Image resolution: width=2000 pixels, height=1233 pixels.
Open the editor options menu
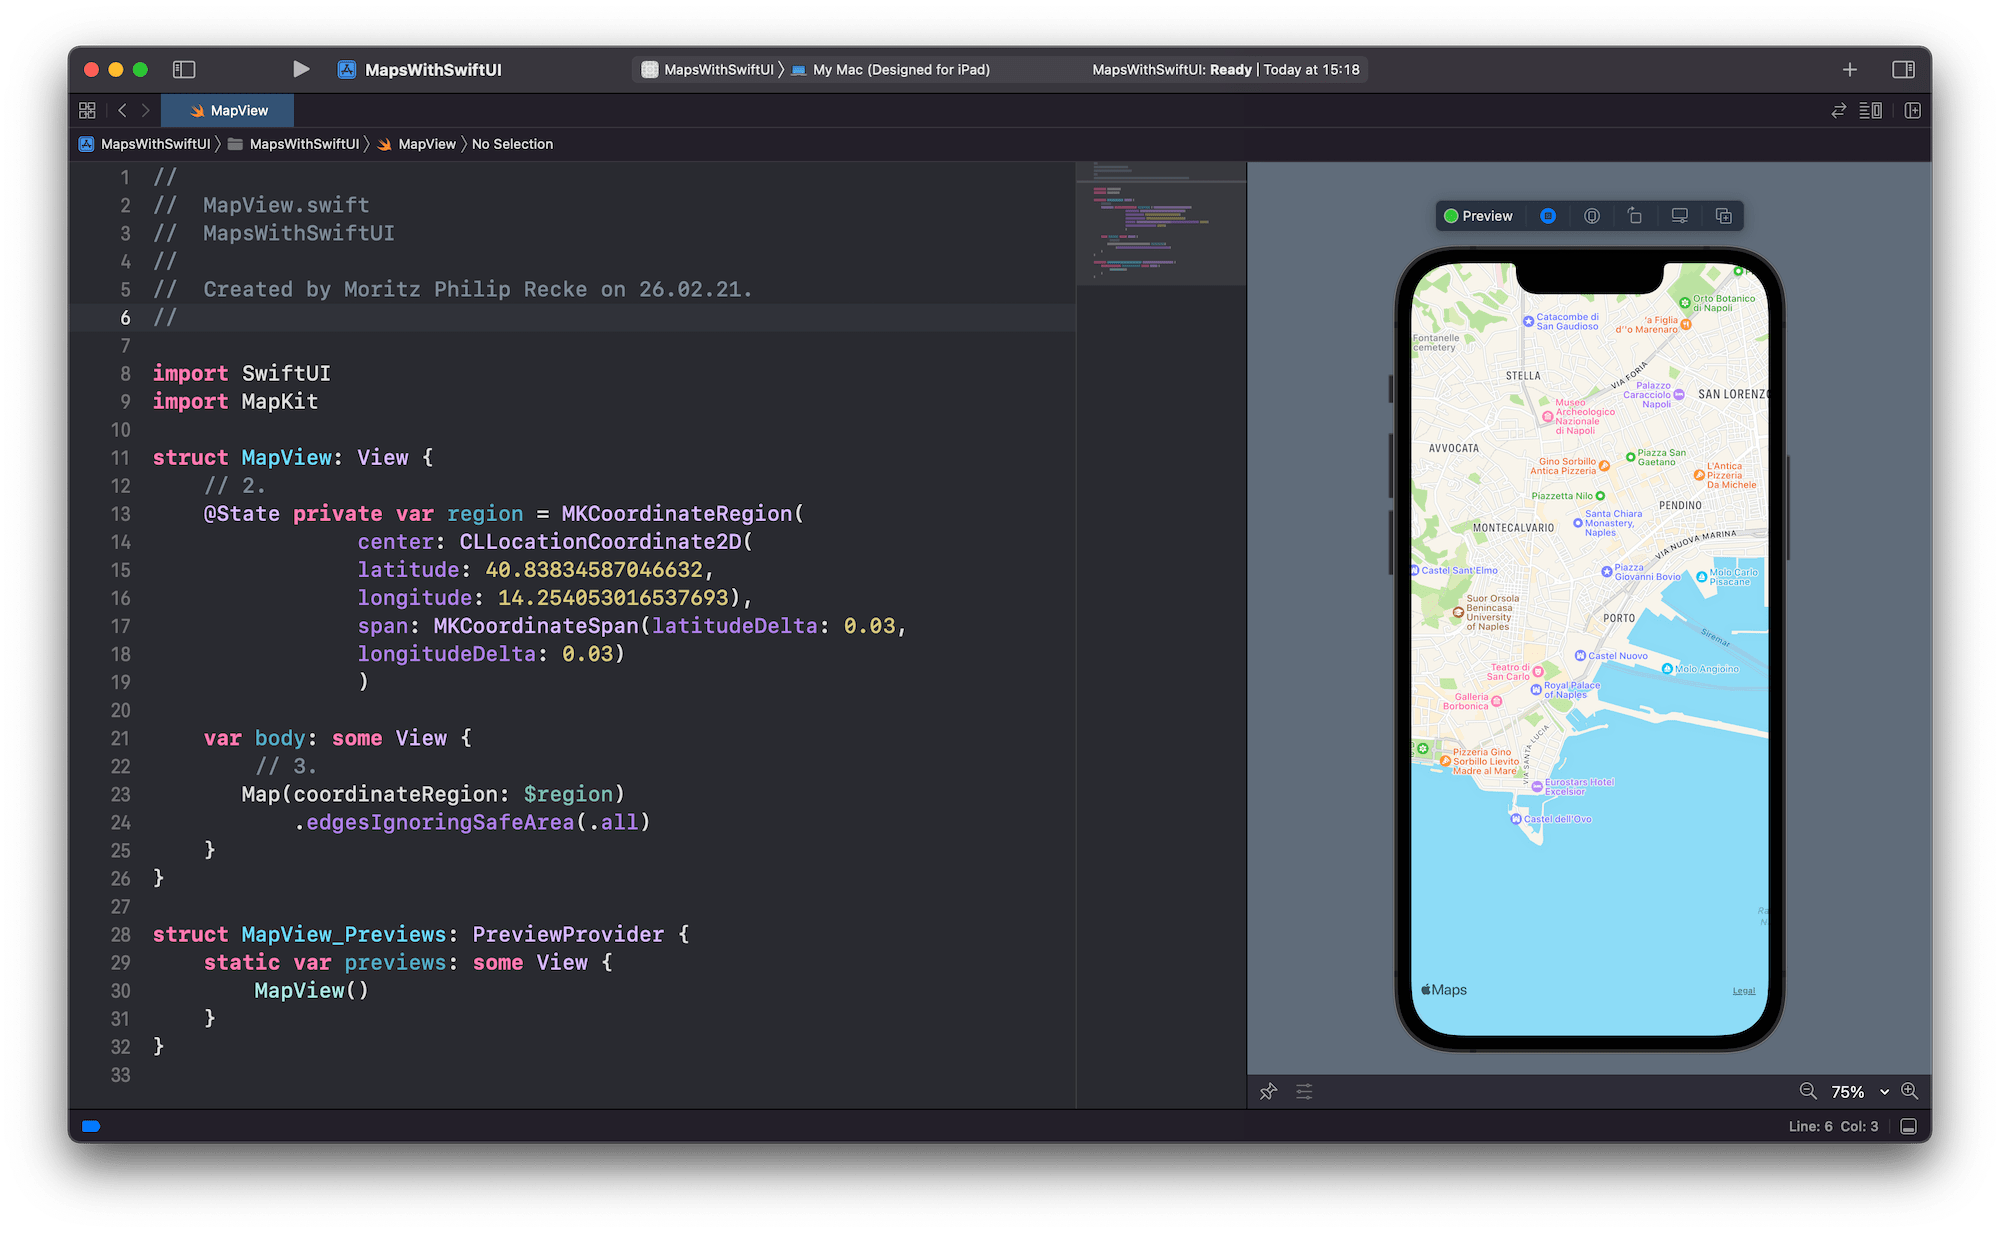1870,110
